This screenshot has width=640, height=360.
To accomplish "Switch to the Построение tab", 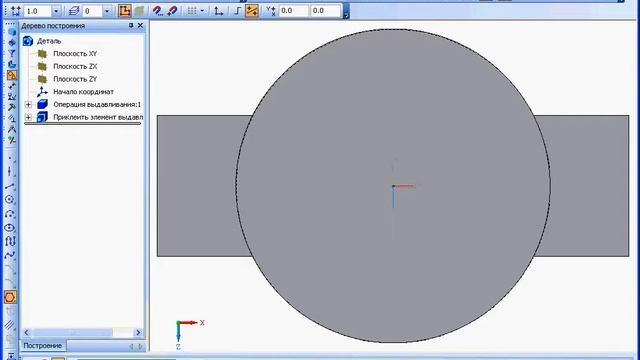I will 42,346.
